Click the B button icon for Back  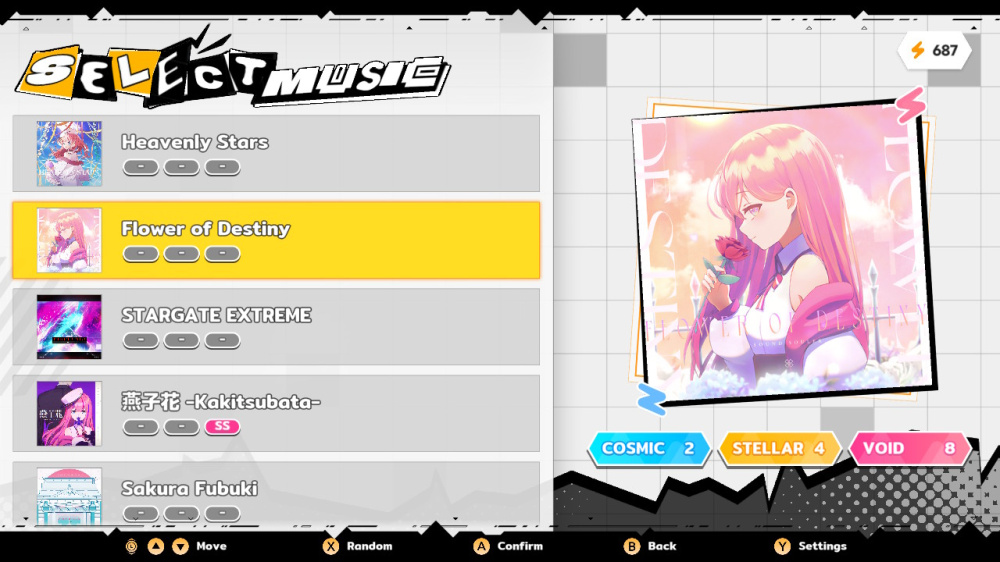pos(631,546)
